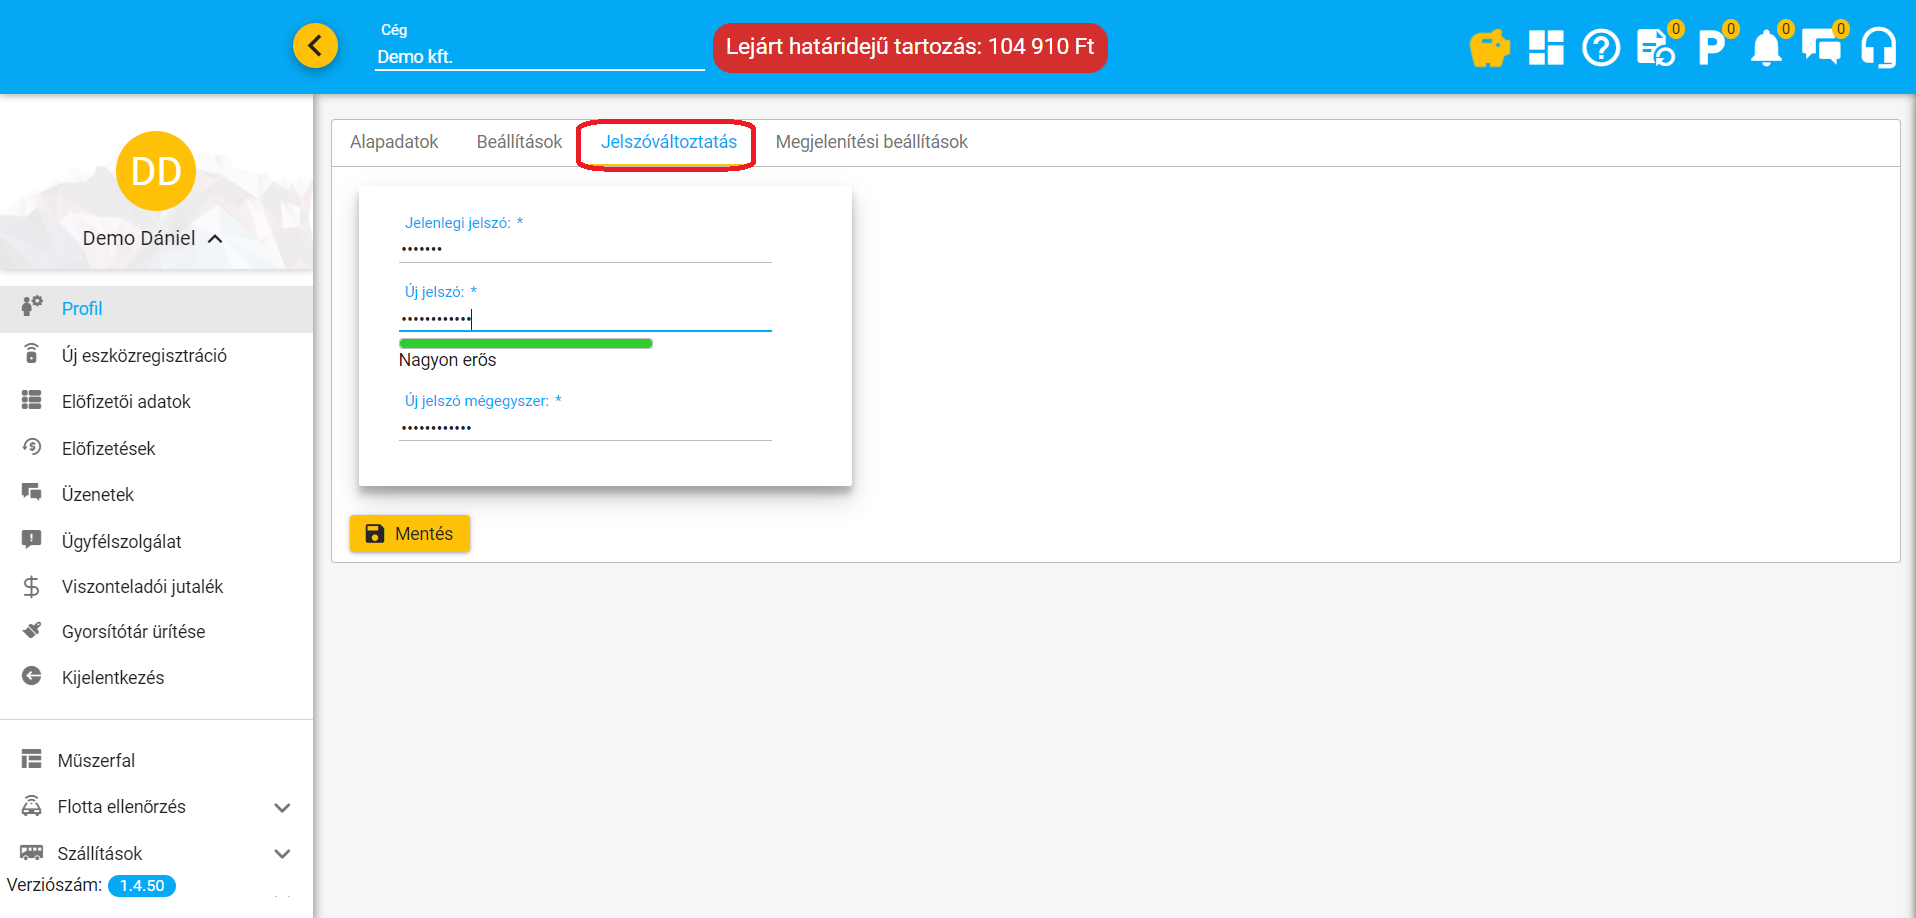The height and width of the screenshot is (918, 1916).
Task: Open the Beállítások tab
Action: 519,142
